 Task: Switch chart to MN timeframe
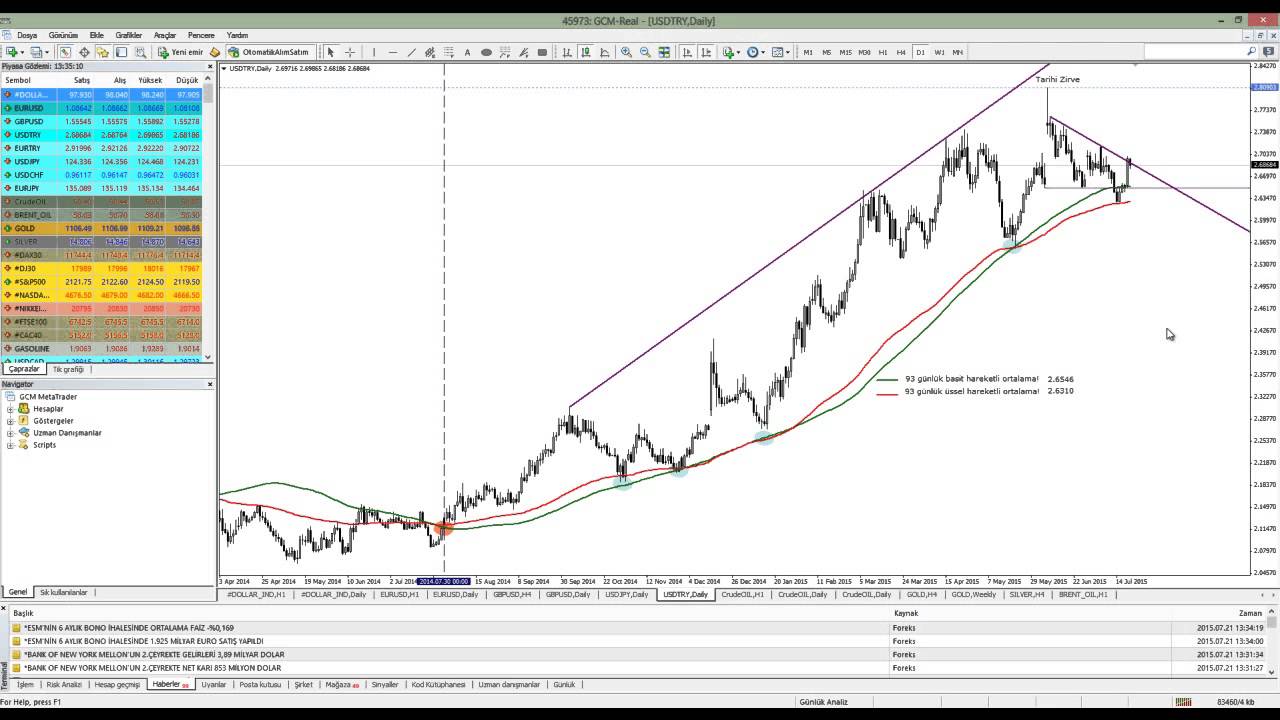click(957, 52)
